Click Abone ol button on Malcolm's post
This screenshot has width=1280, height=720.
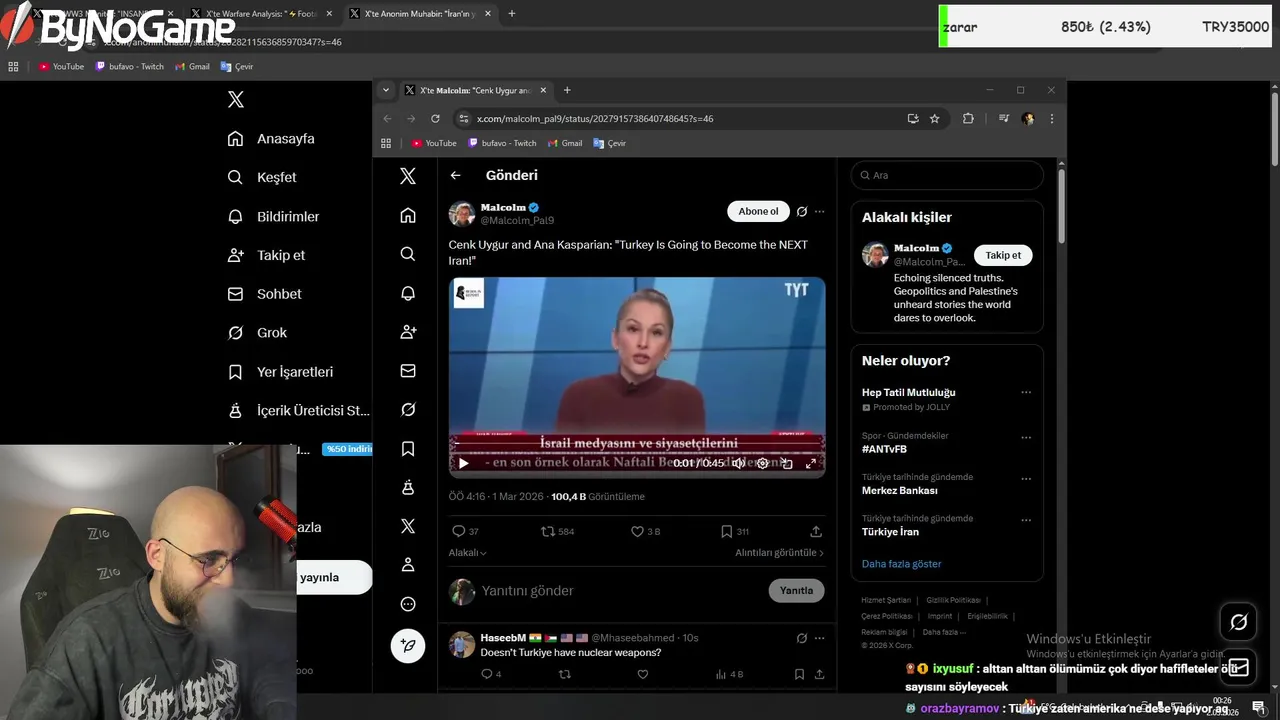point(758,212)
